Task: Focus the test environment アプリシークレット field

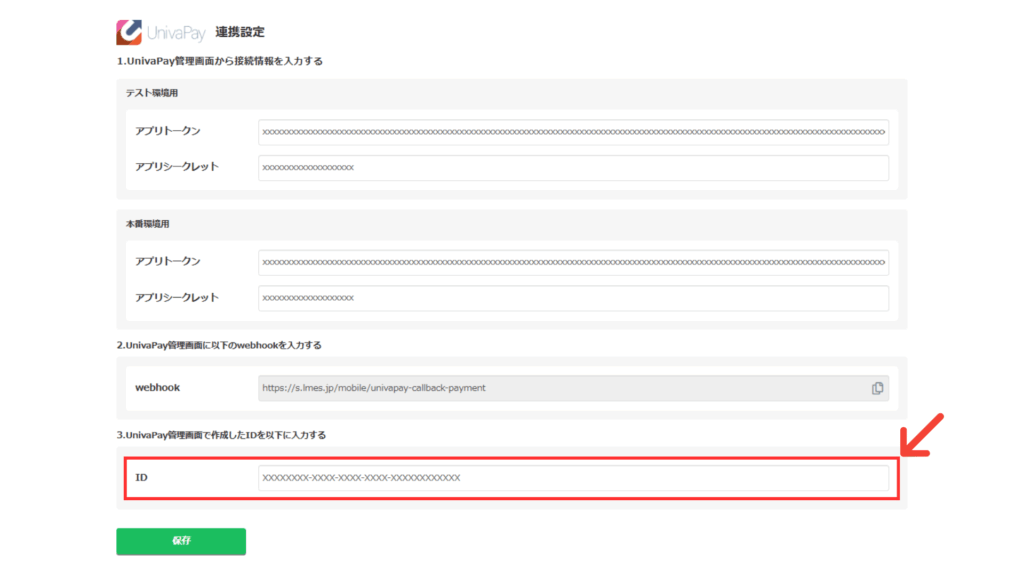Action: click(x=573, y=168)
